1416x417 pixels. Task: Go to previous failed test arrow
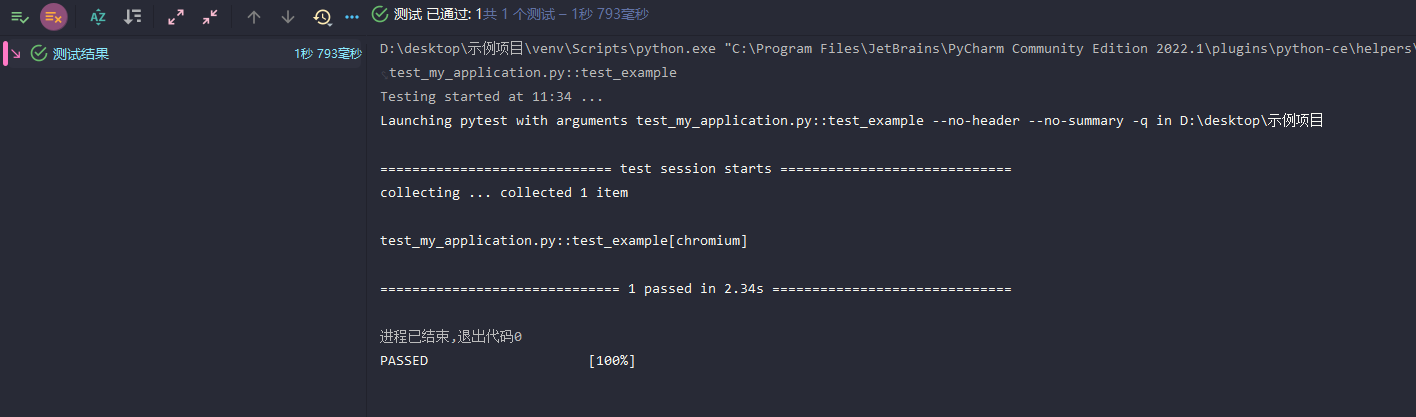coord(254,16)
